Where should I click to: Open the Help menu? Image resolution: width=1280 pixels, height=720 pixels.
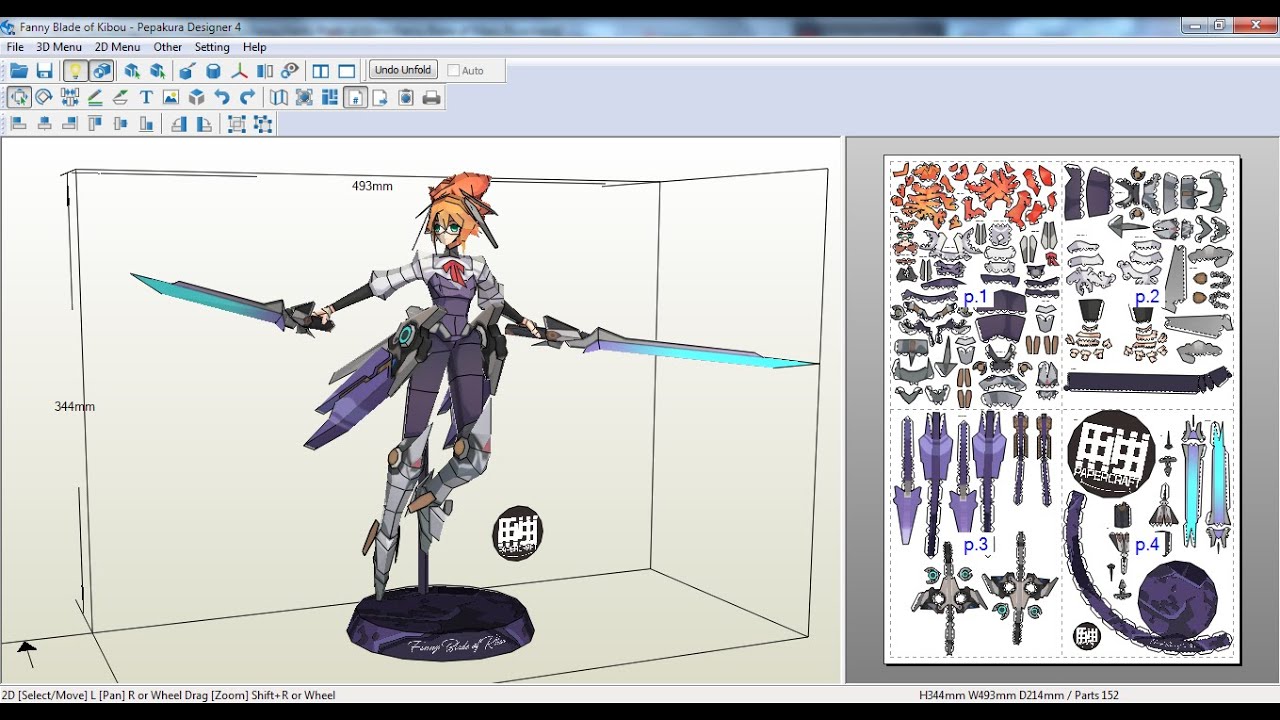pos(255,47)
